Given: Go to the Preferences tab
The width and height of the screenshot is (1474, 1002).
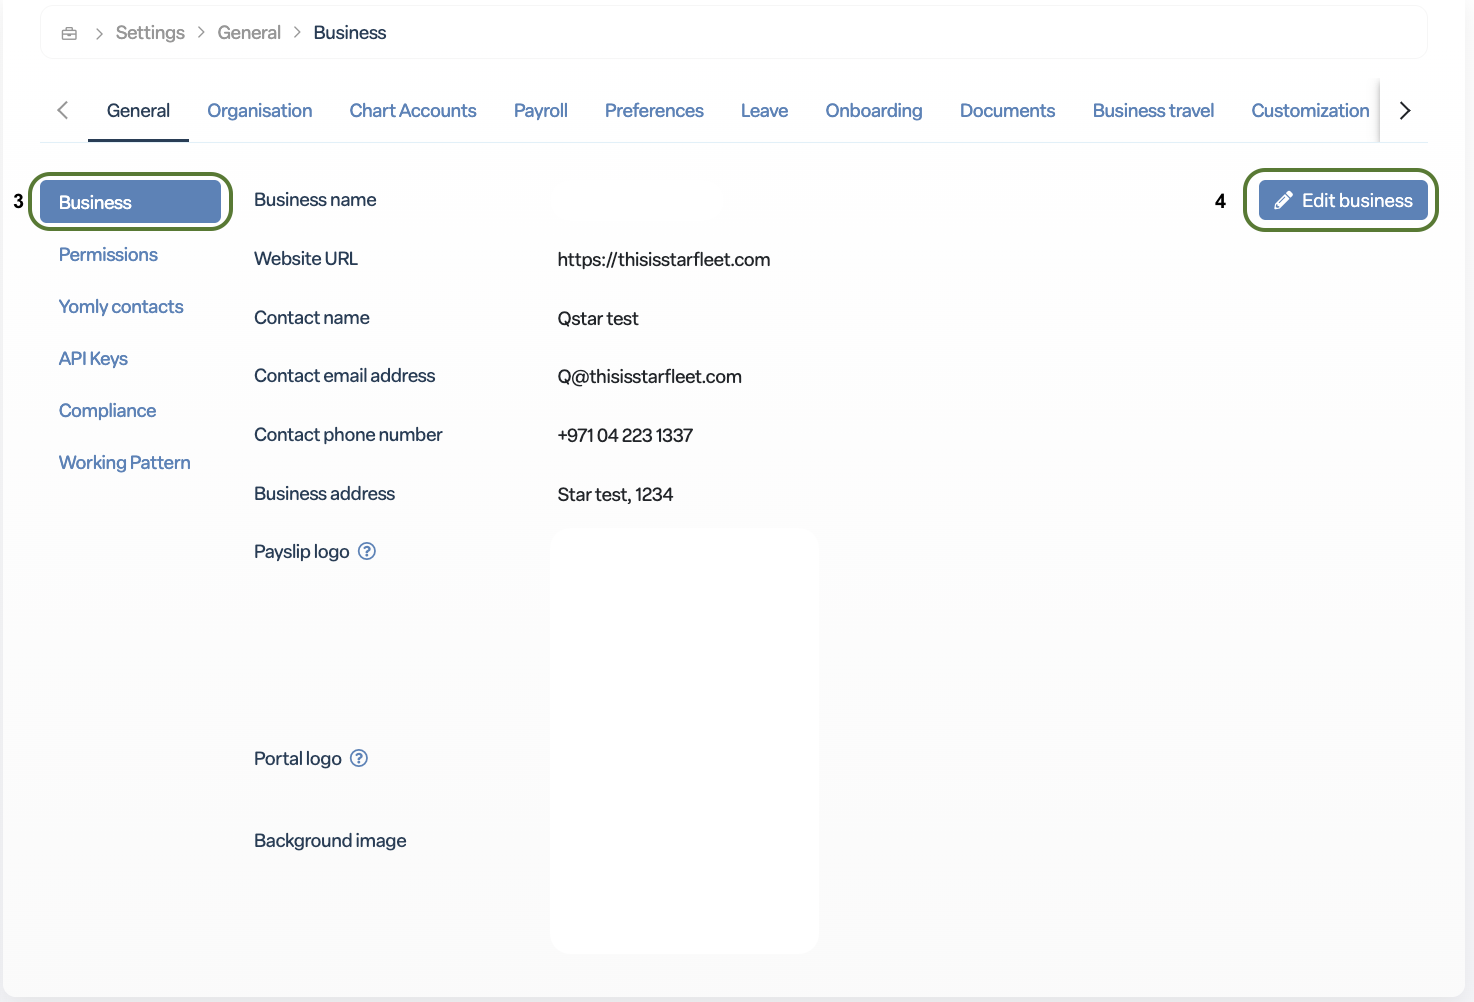Looking at the screenshot, I should click(x=654, y=110).
